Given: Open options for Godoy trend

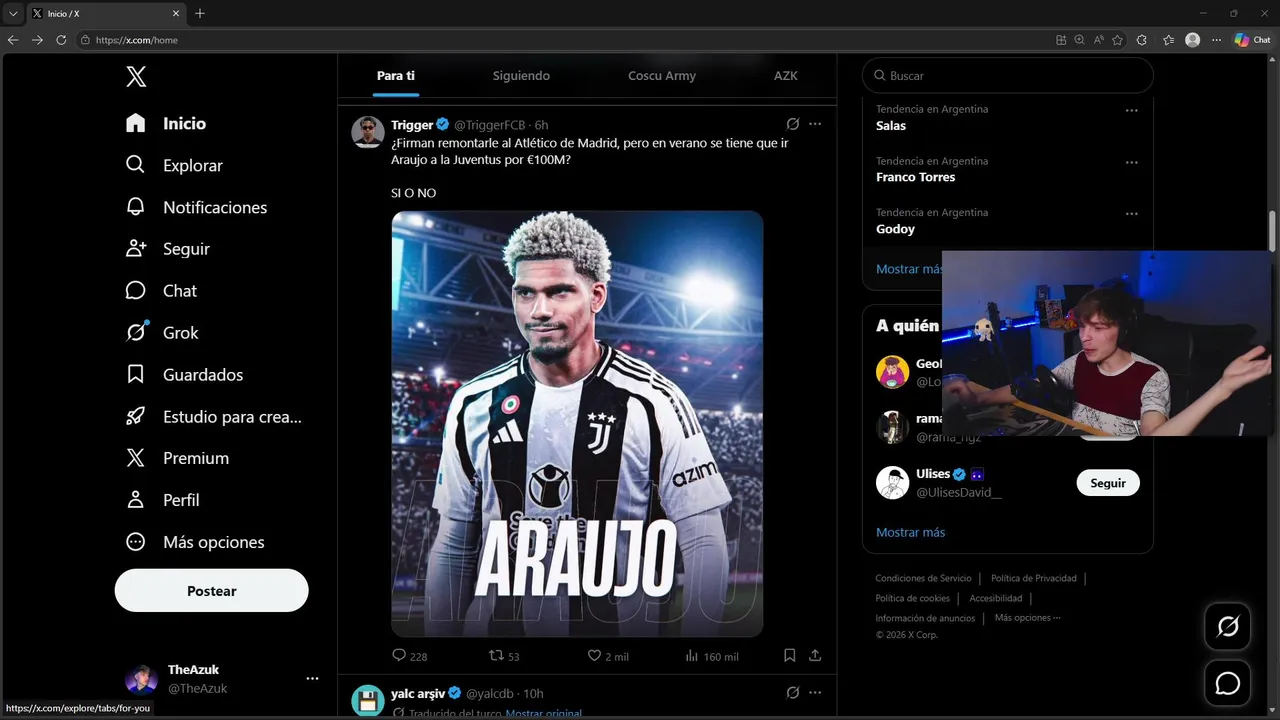Looking at the screenshot, I should (1131, 213).
